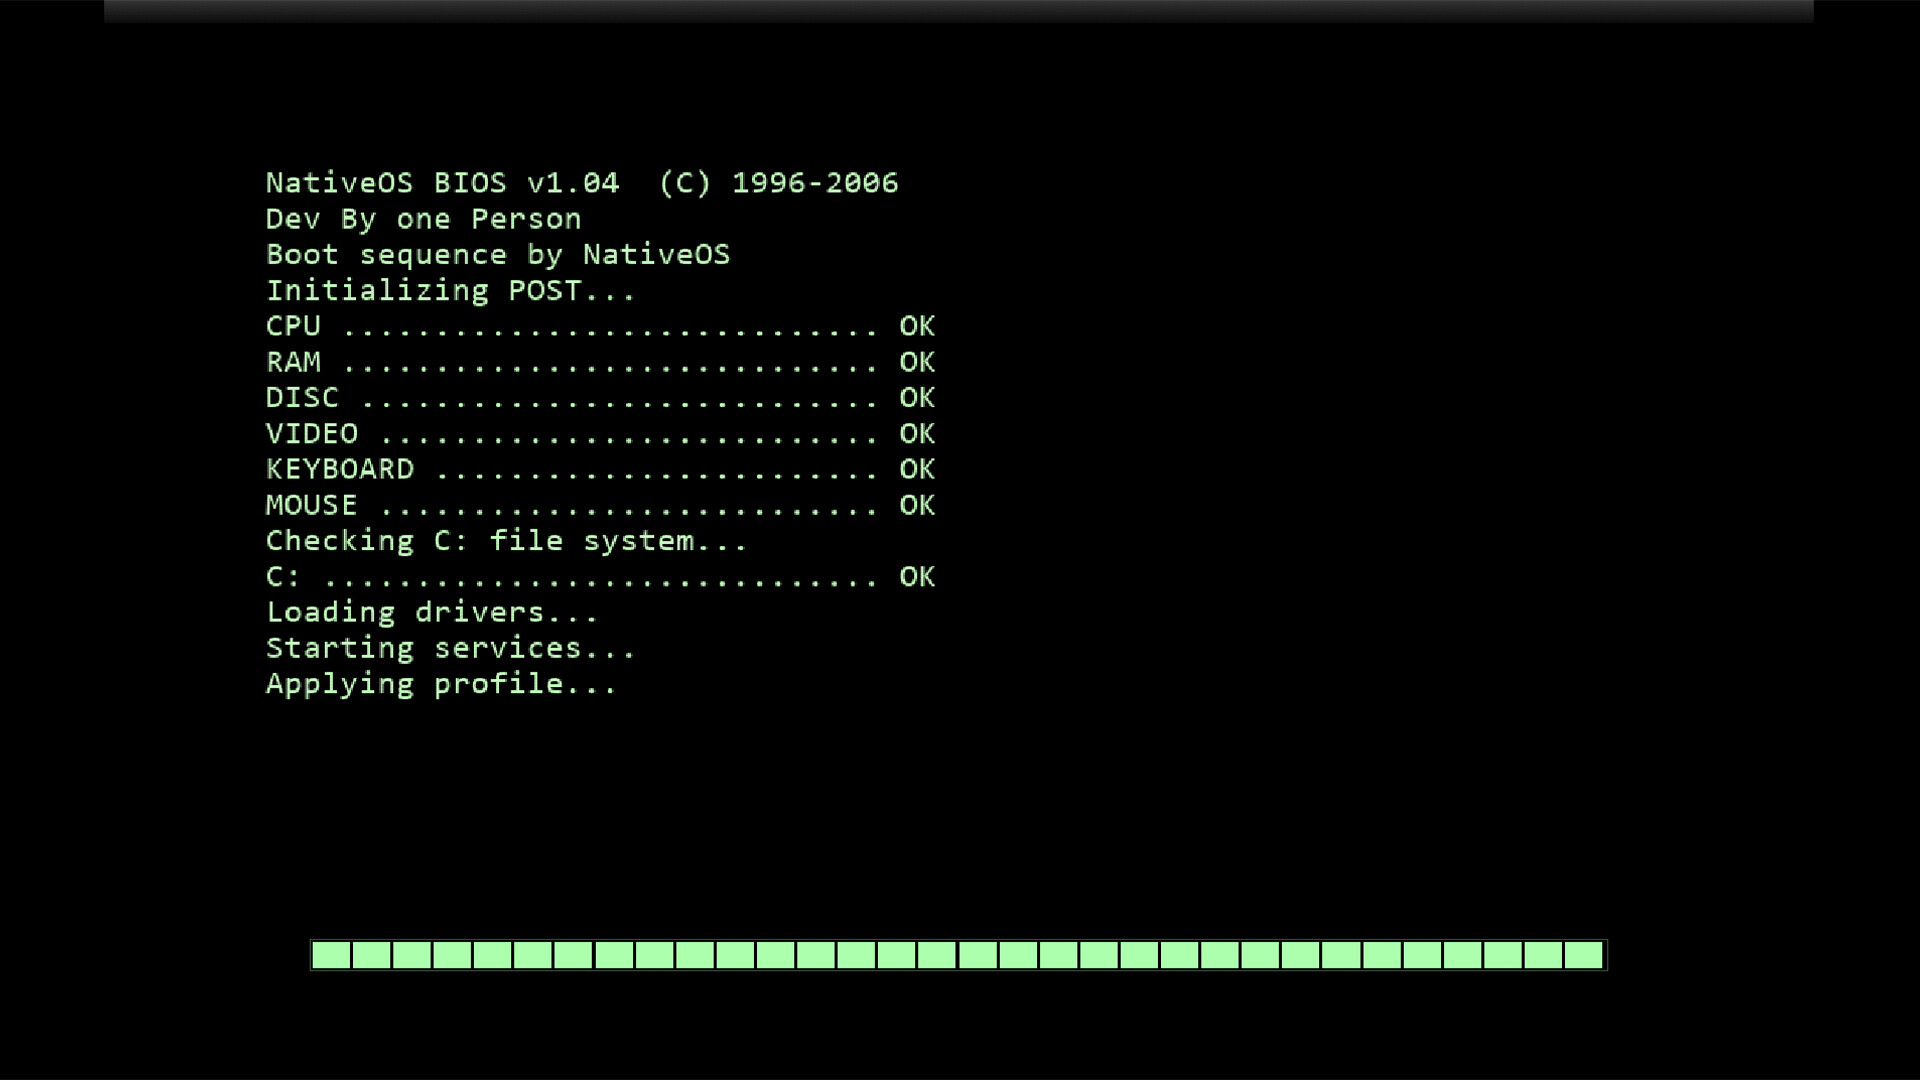The height and width of the screenshot is (1080, 1920).
Task: Click the OK status next to RAM
Action: click(915, 362)
